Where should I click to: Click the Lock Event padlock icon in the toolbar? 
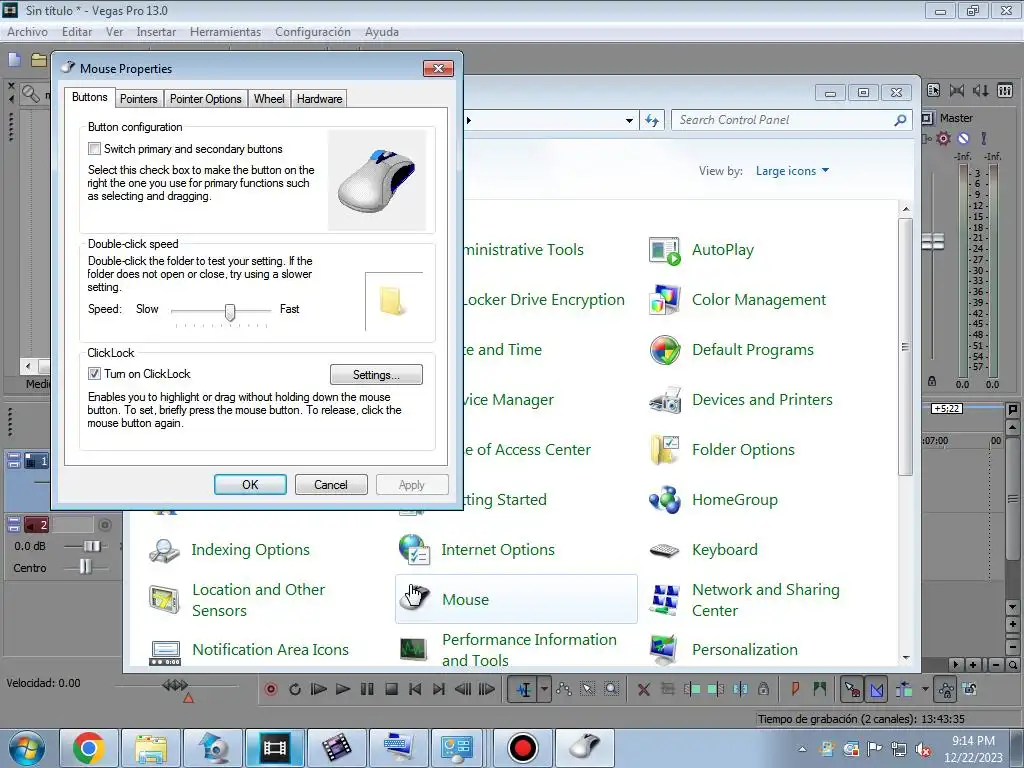763,689
